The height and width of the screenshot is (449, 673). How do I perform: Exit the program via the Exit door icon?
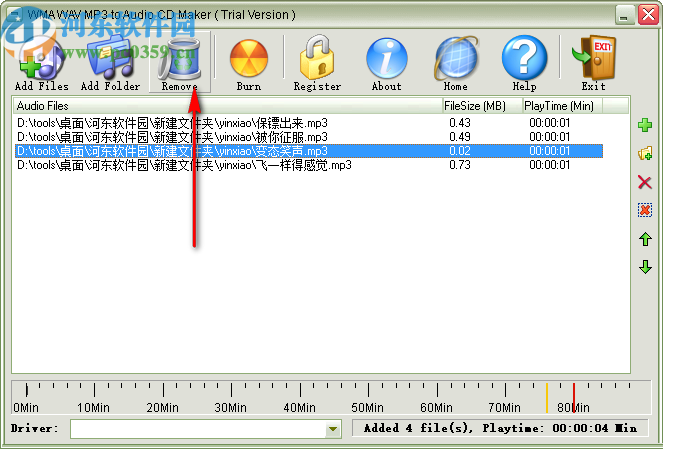[x=594, y=63]
